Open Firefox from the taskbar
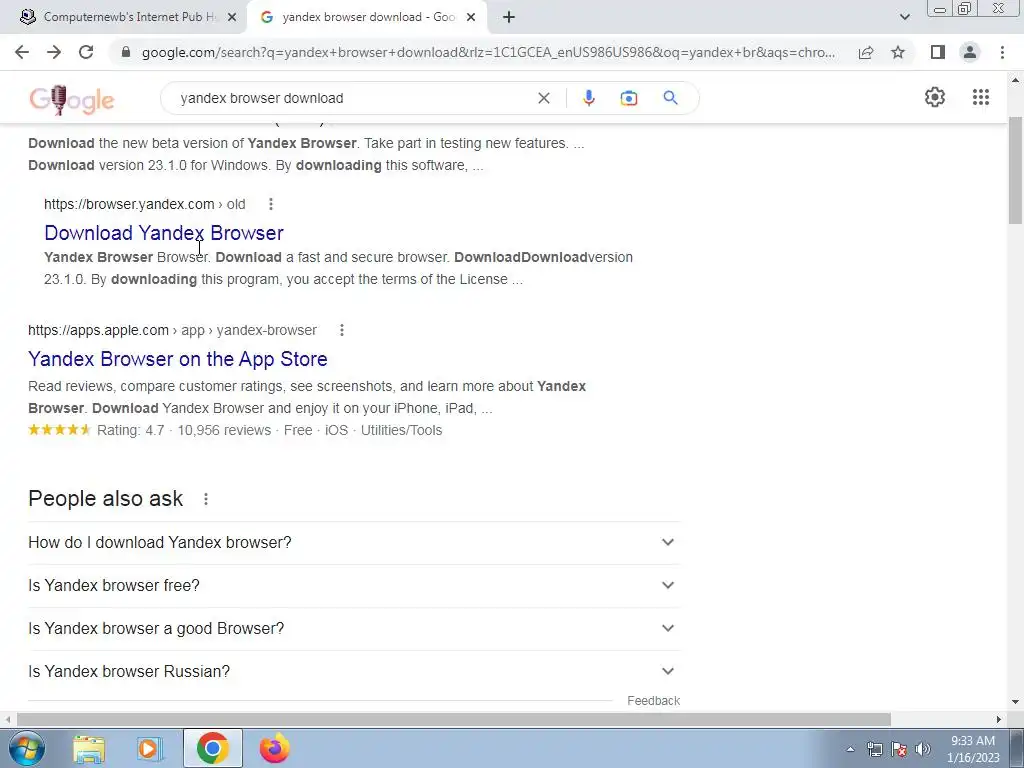 (274, 748)
